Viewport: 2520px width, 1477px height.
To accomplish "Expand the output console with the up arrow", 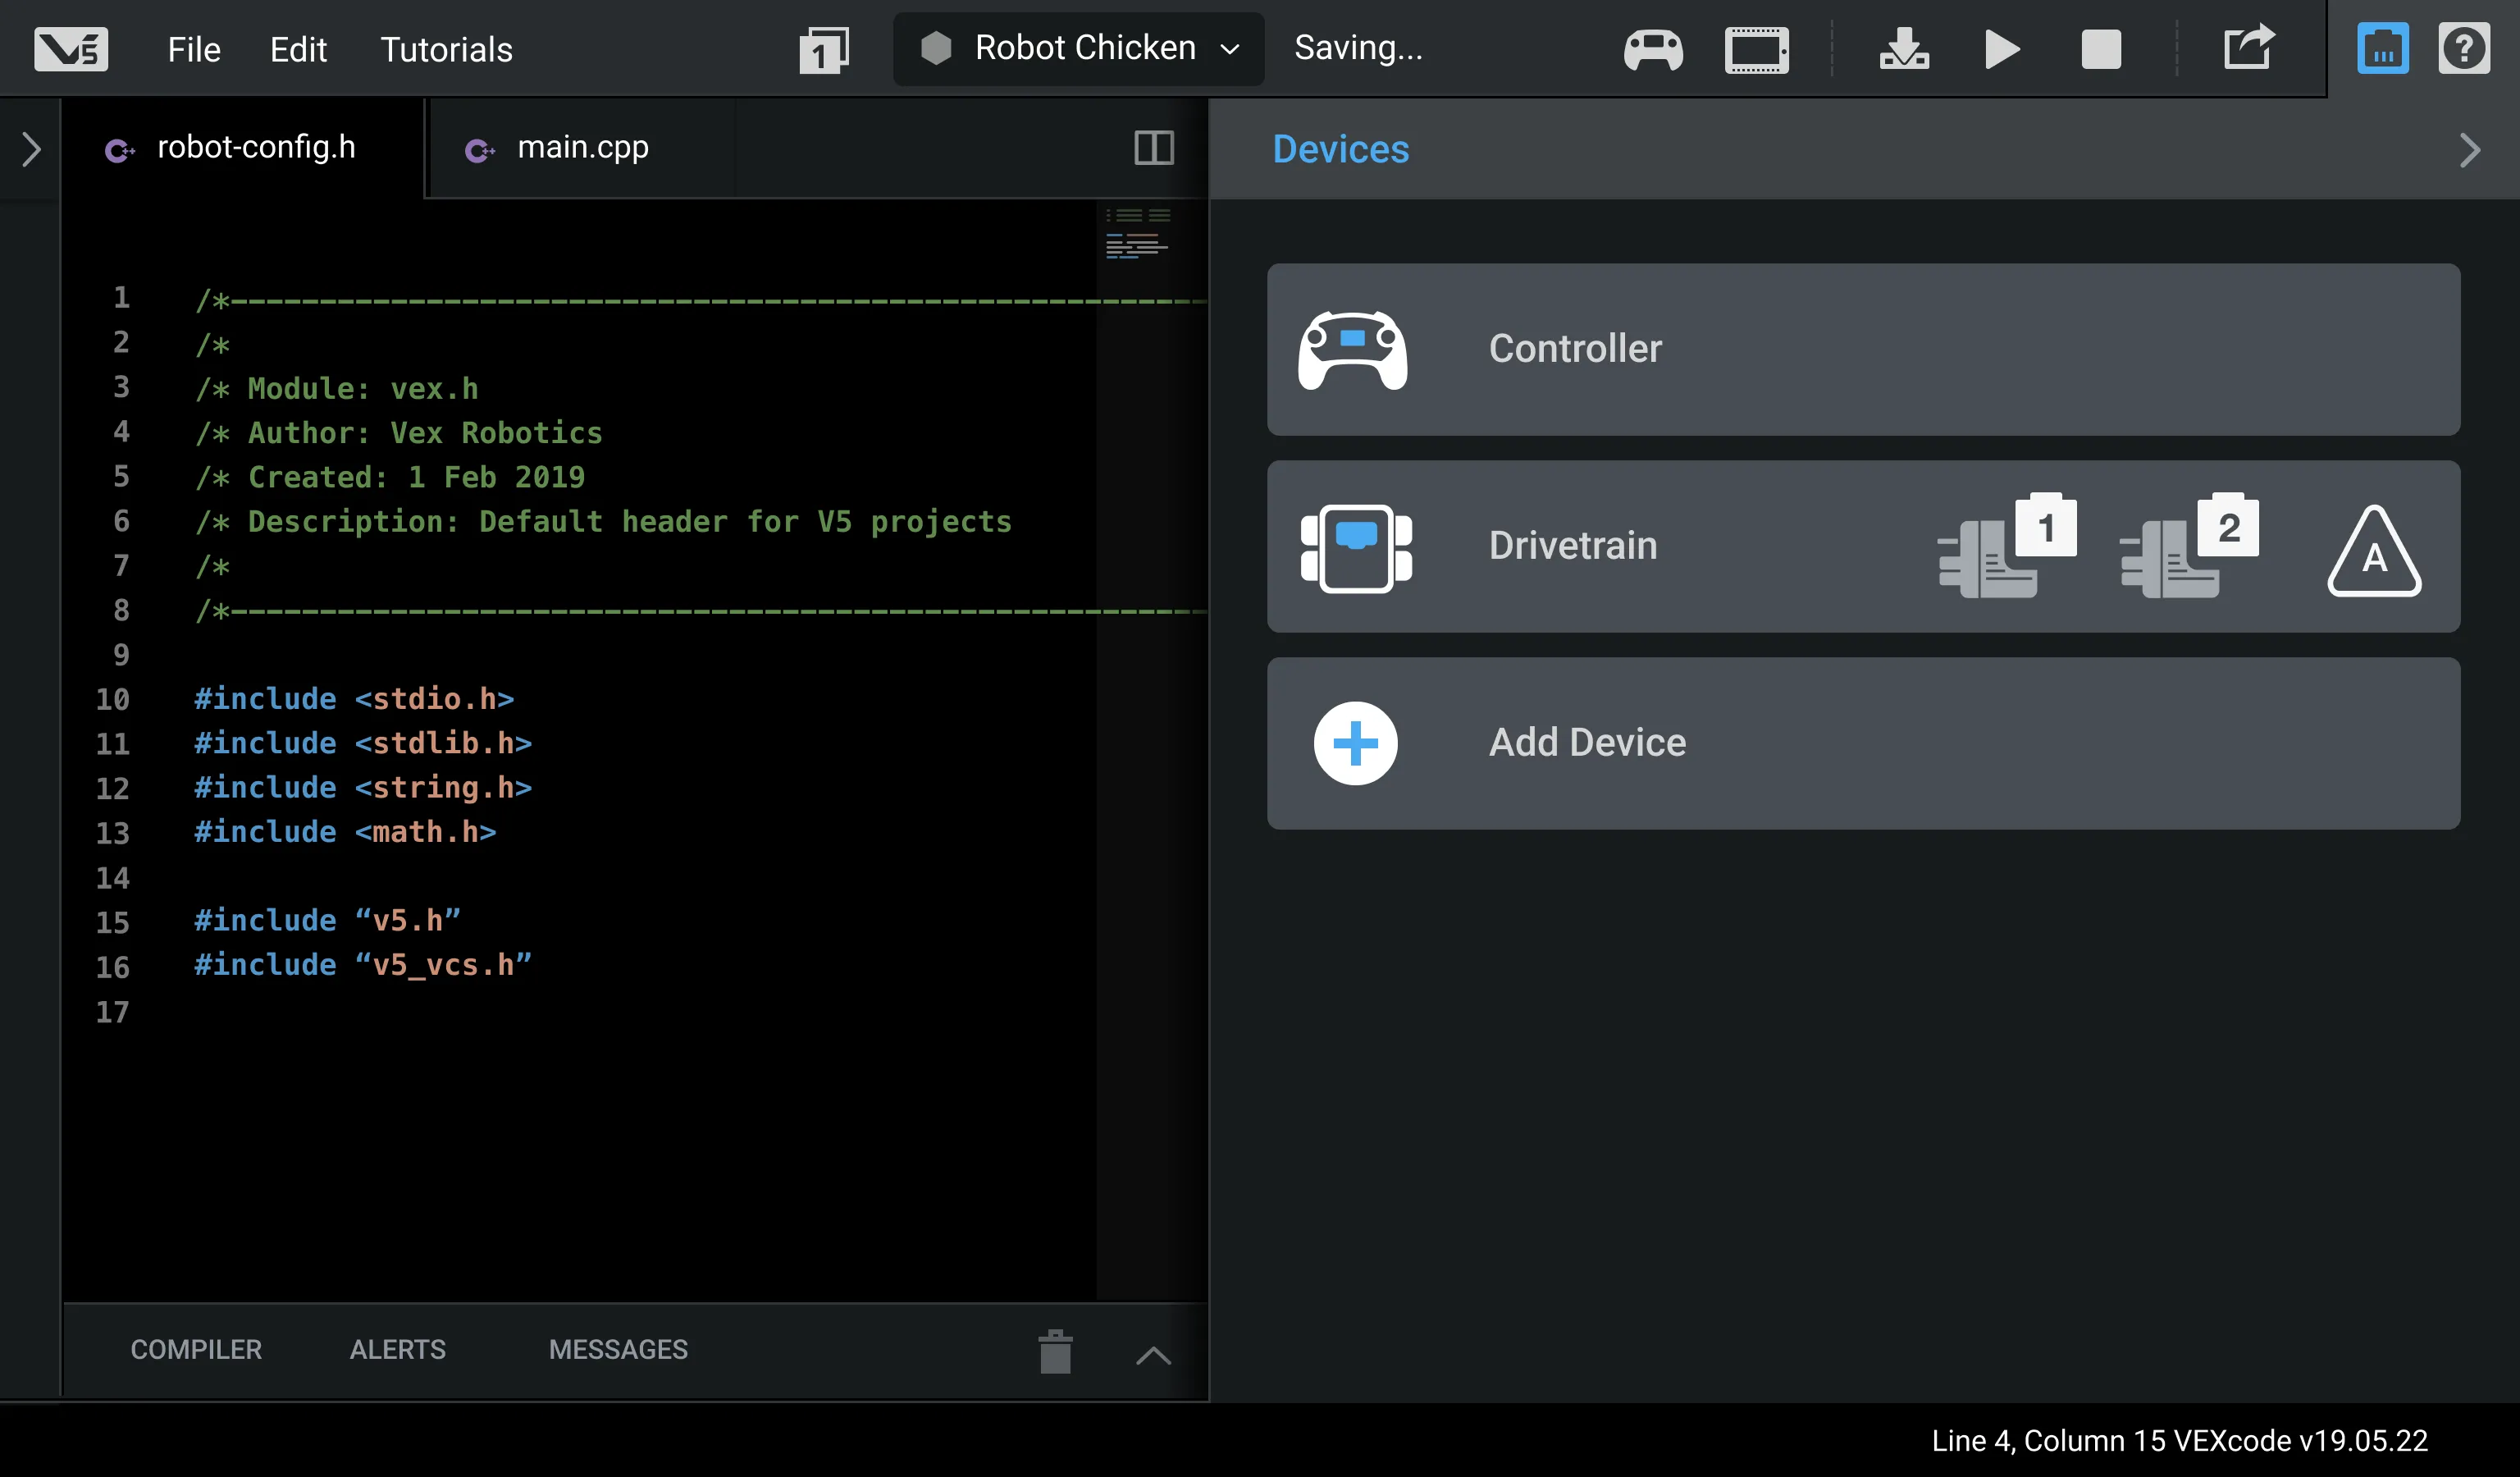I will pos(1153,1354).
